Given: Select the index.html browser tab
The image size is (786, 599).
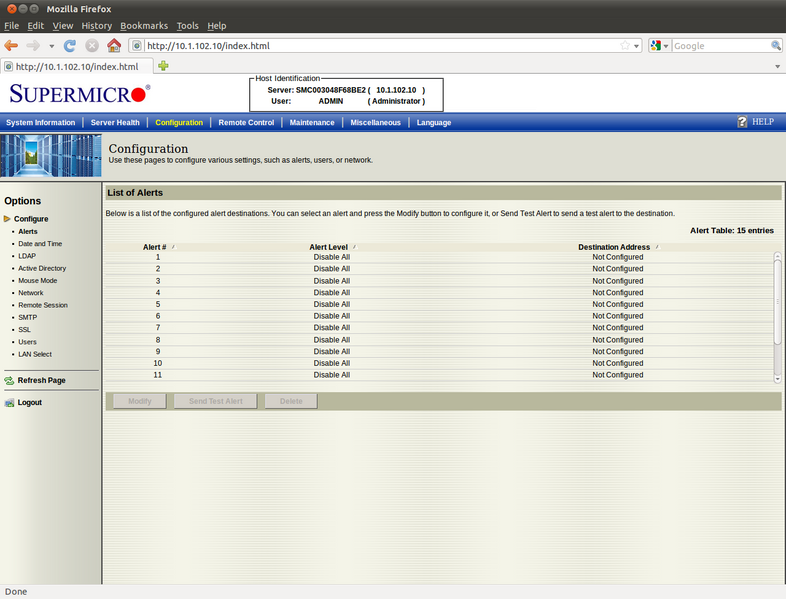Looking at the screenshot, I should [77, 66].
